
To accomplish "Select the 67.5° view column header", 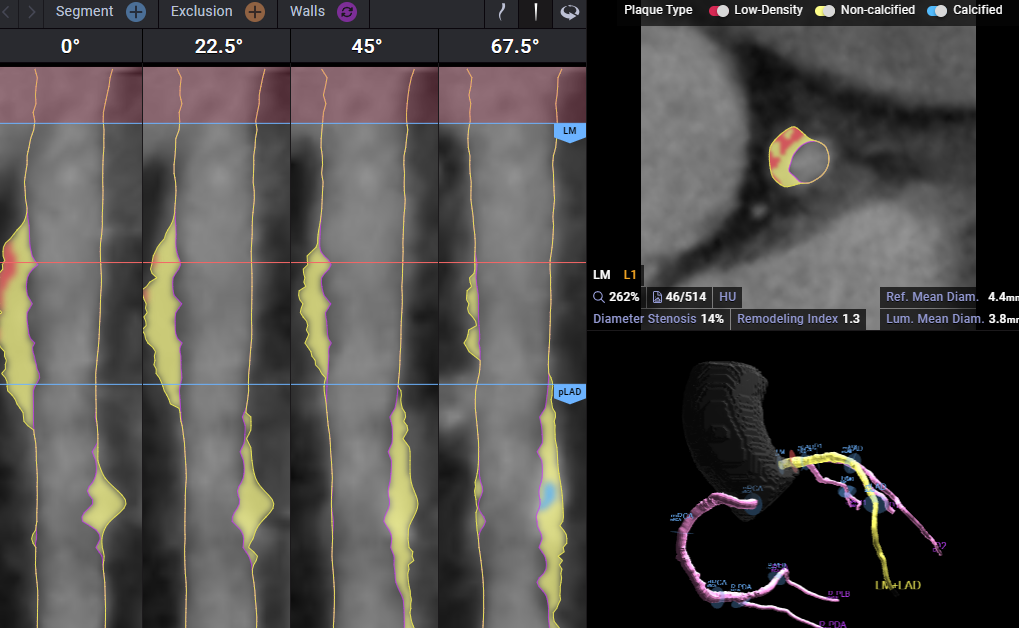I will (x=514, y=46).
